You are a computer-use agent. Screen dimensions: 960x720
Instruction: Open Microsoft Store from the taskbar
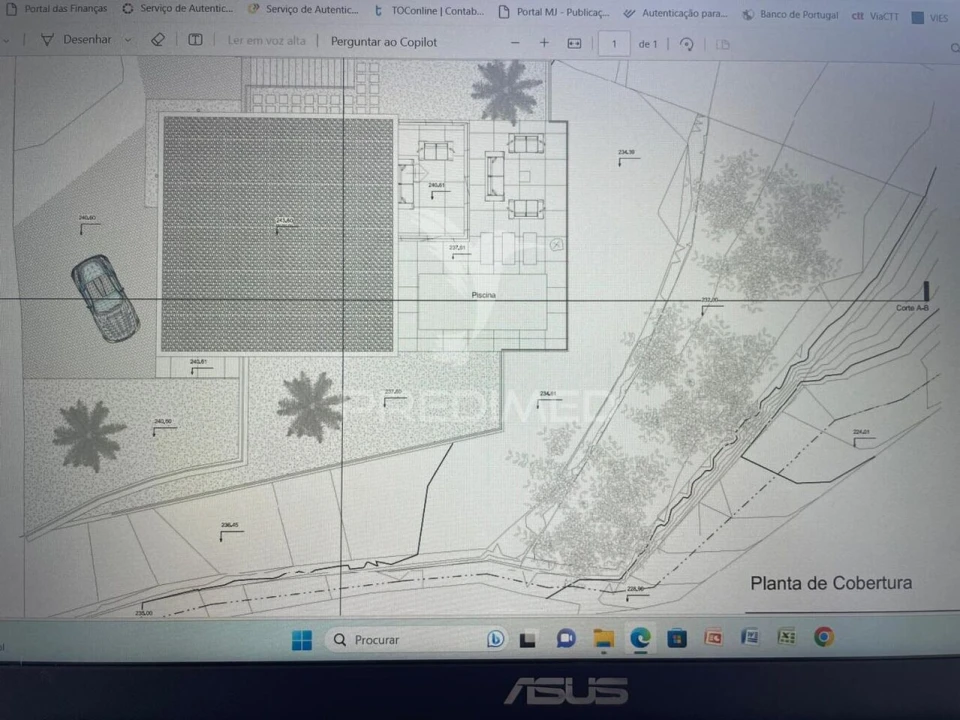click(x=677, y=638)
